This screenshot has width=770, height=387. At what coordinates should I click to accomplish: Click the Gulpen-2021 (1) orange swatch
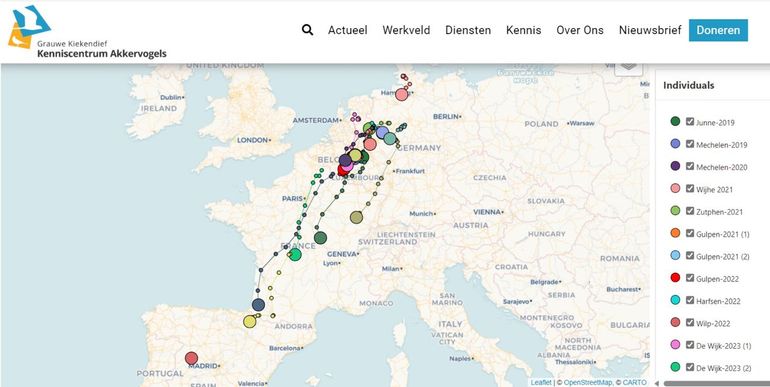(675, 233)
